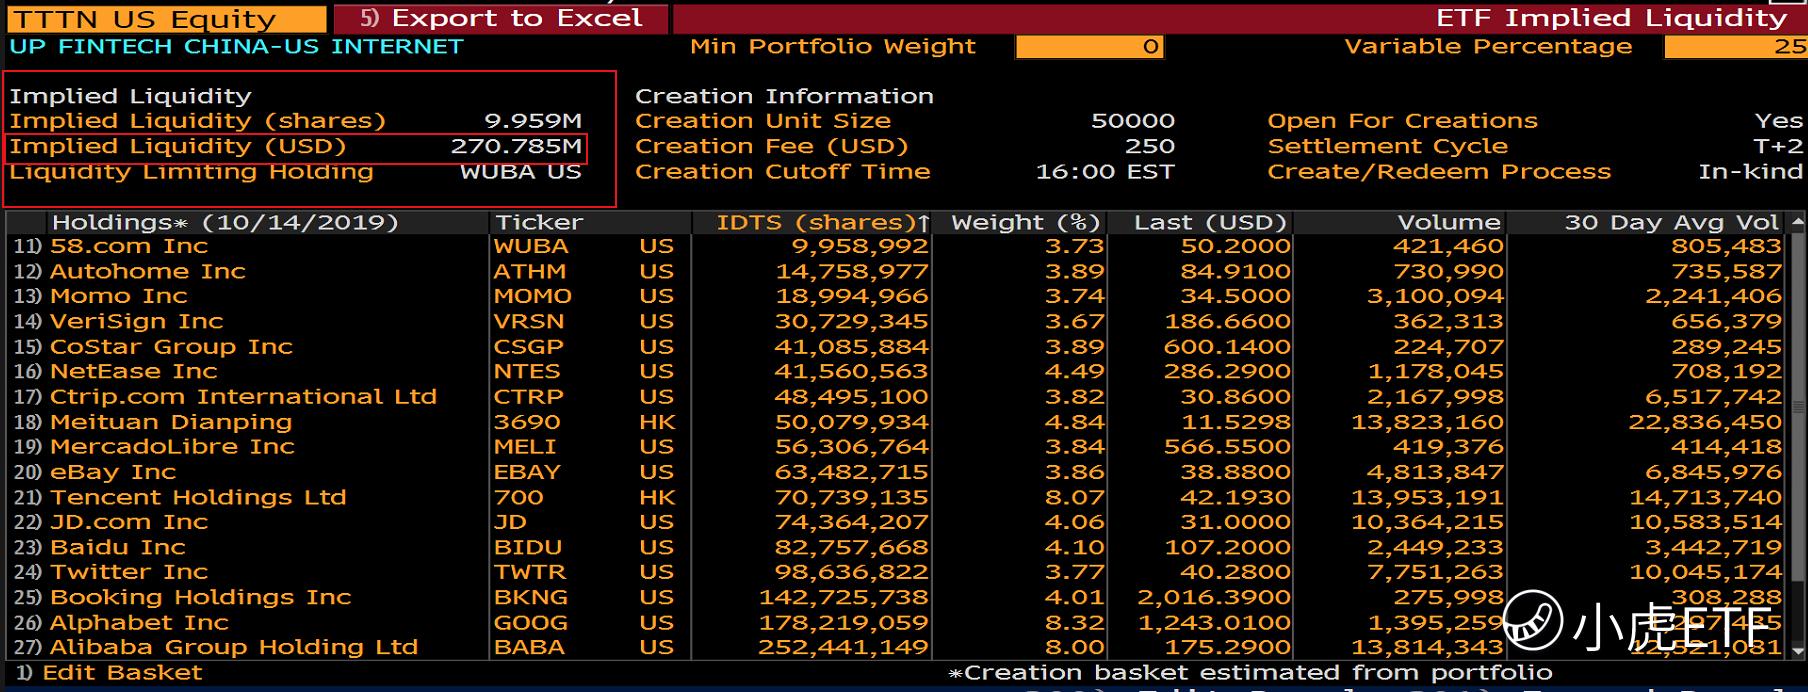Viewport: 1808px width, 692px height.
Task: Set the Min Portfolio Weight input field
Action: tap(1090, 47)
